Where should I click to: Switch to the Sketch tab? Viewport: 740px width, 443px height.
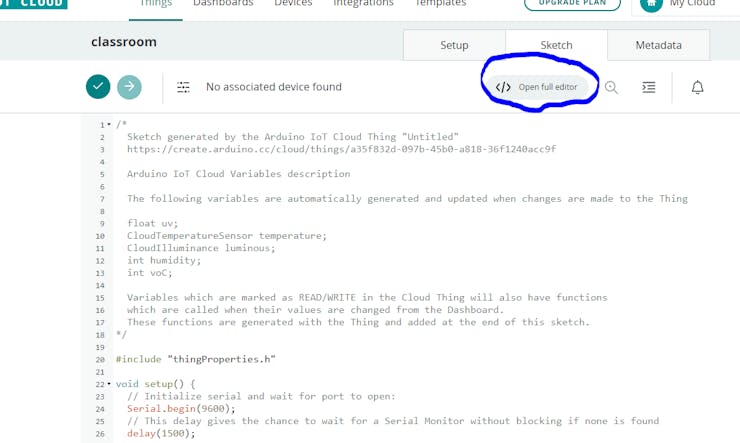pos(556,45)
